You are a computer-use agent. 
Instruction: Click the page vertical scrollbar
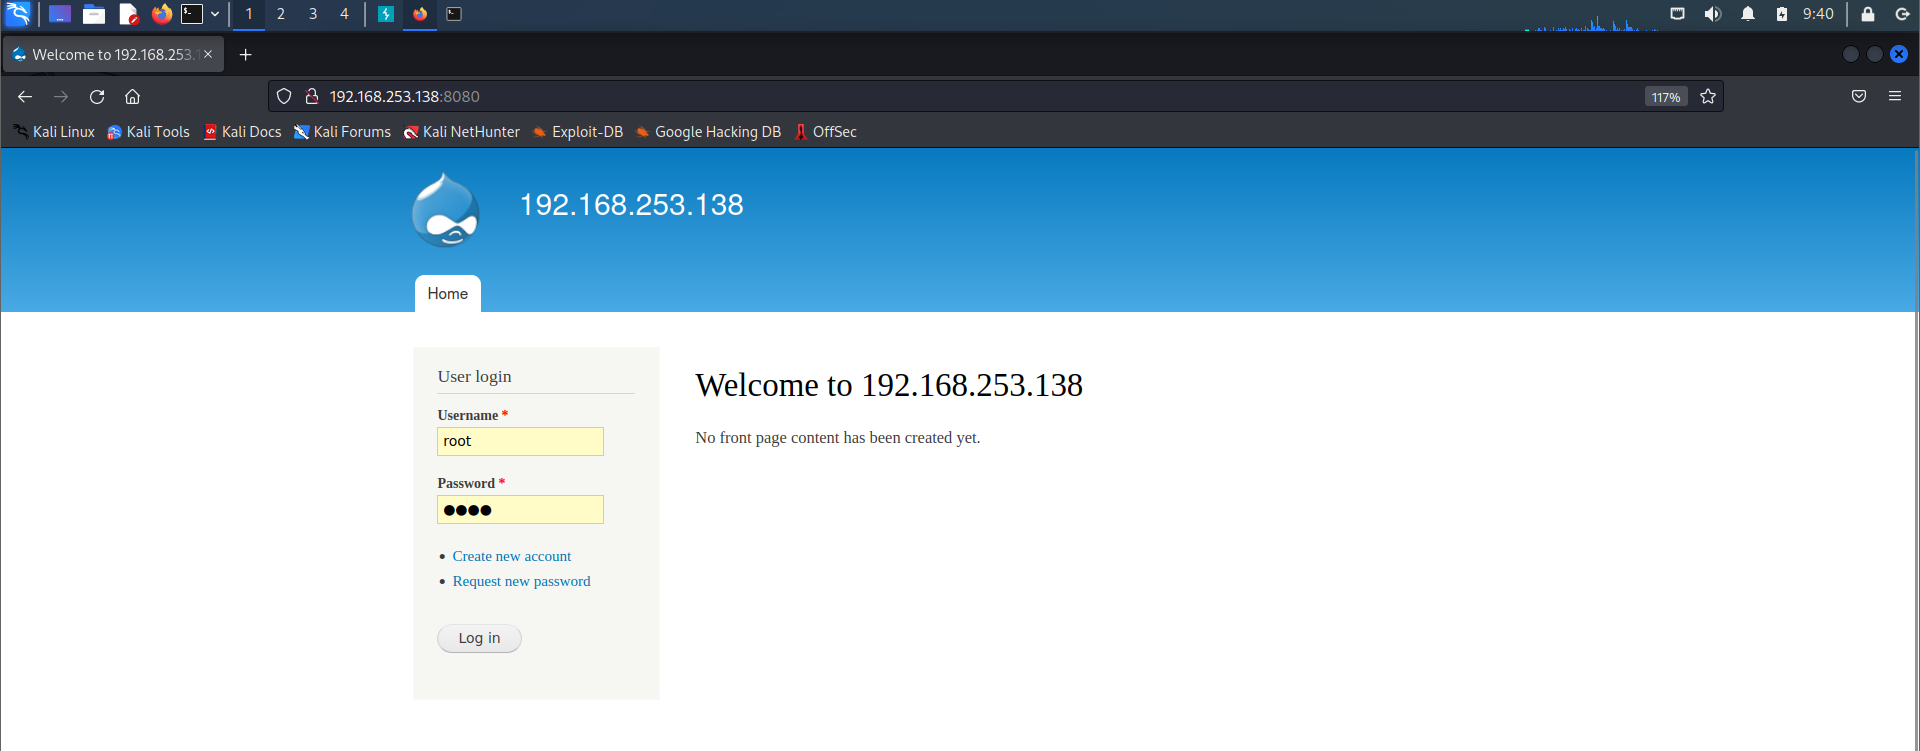pos(1915,449)
